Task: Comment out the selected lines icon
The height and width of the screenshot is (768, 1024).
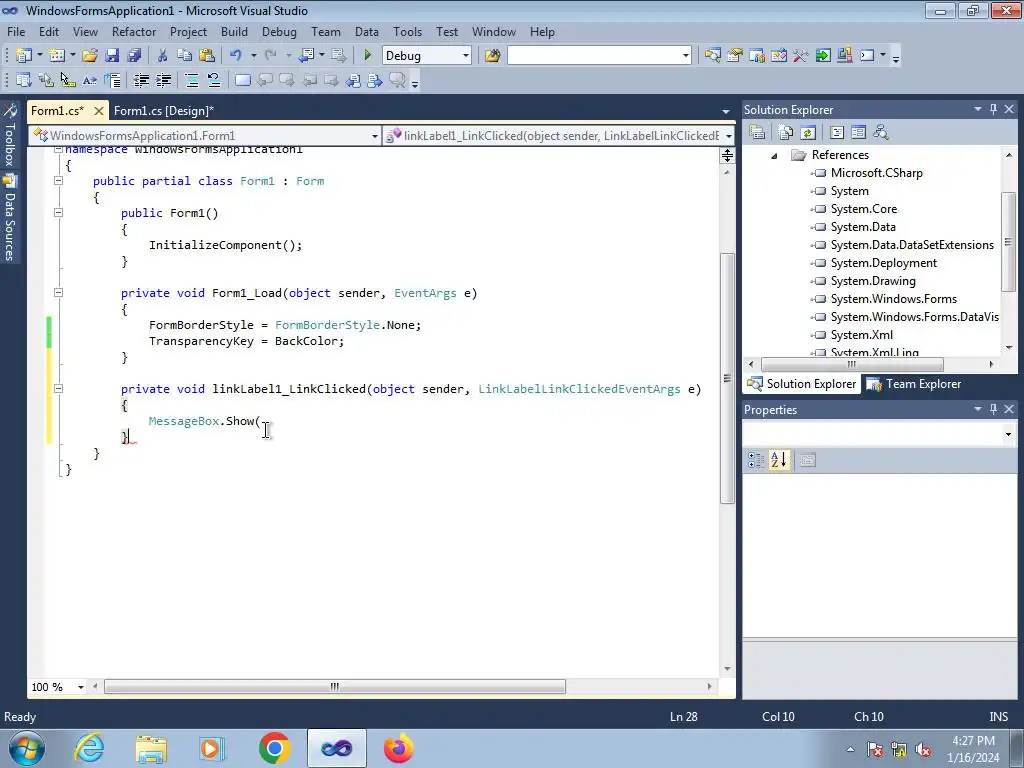Action: click(x=192, y=80)
